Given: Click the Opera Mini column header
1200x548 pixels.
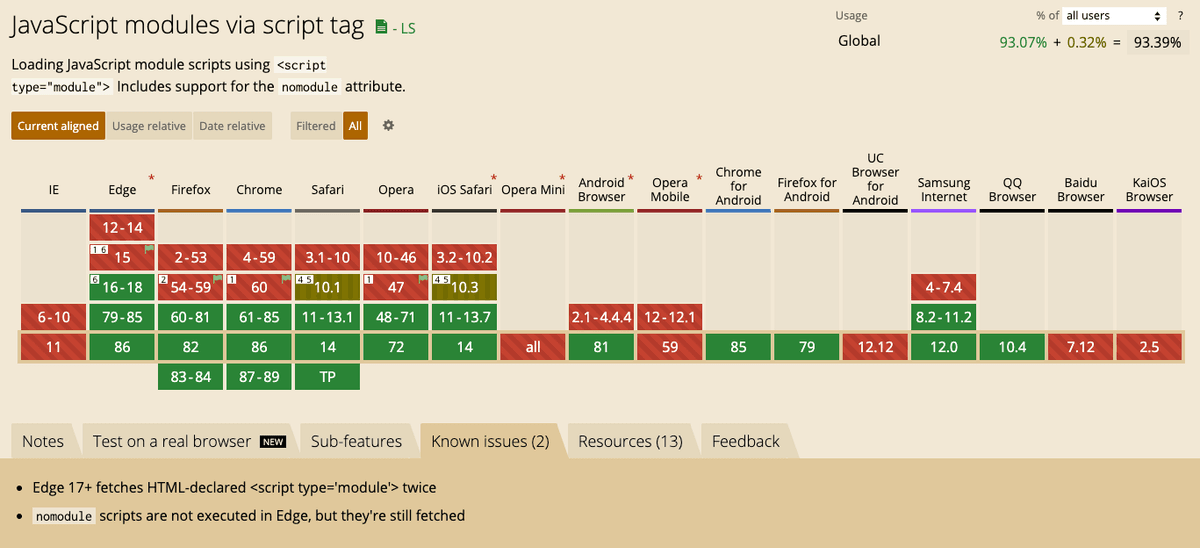Looking at the screenshot, I should (x=533, y=190).
